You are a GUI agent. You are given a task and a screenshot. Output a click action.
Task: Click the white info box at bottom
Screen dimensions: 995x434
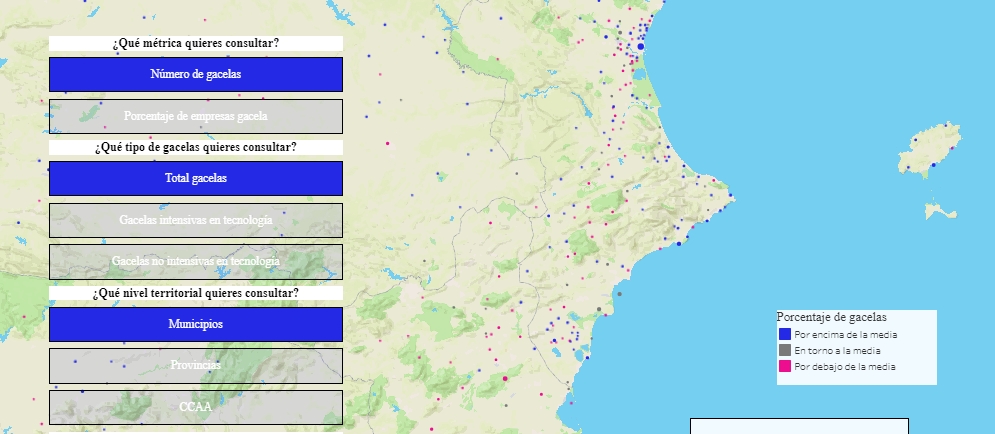coord(799,426)
